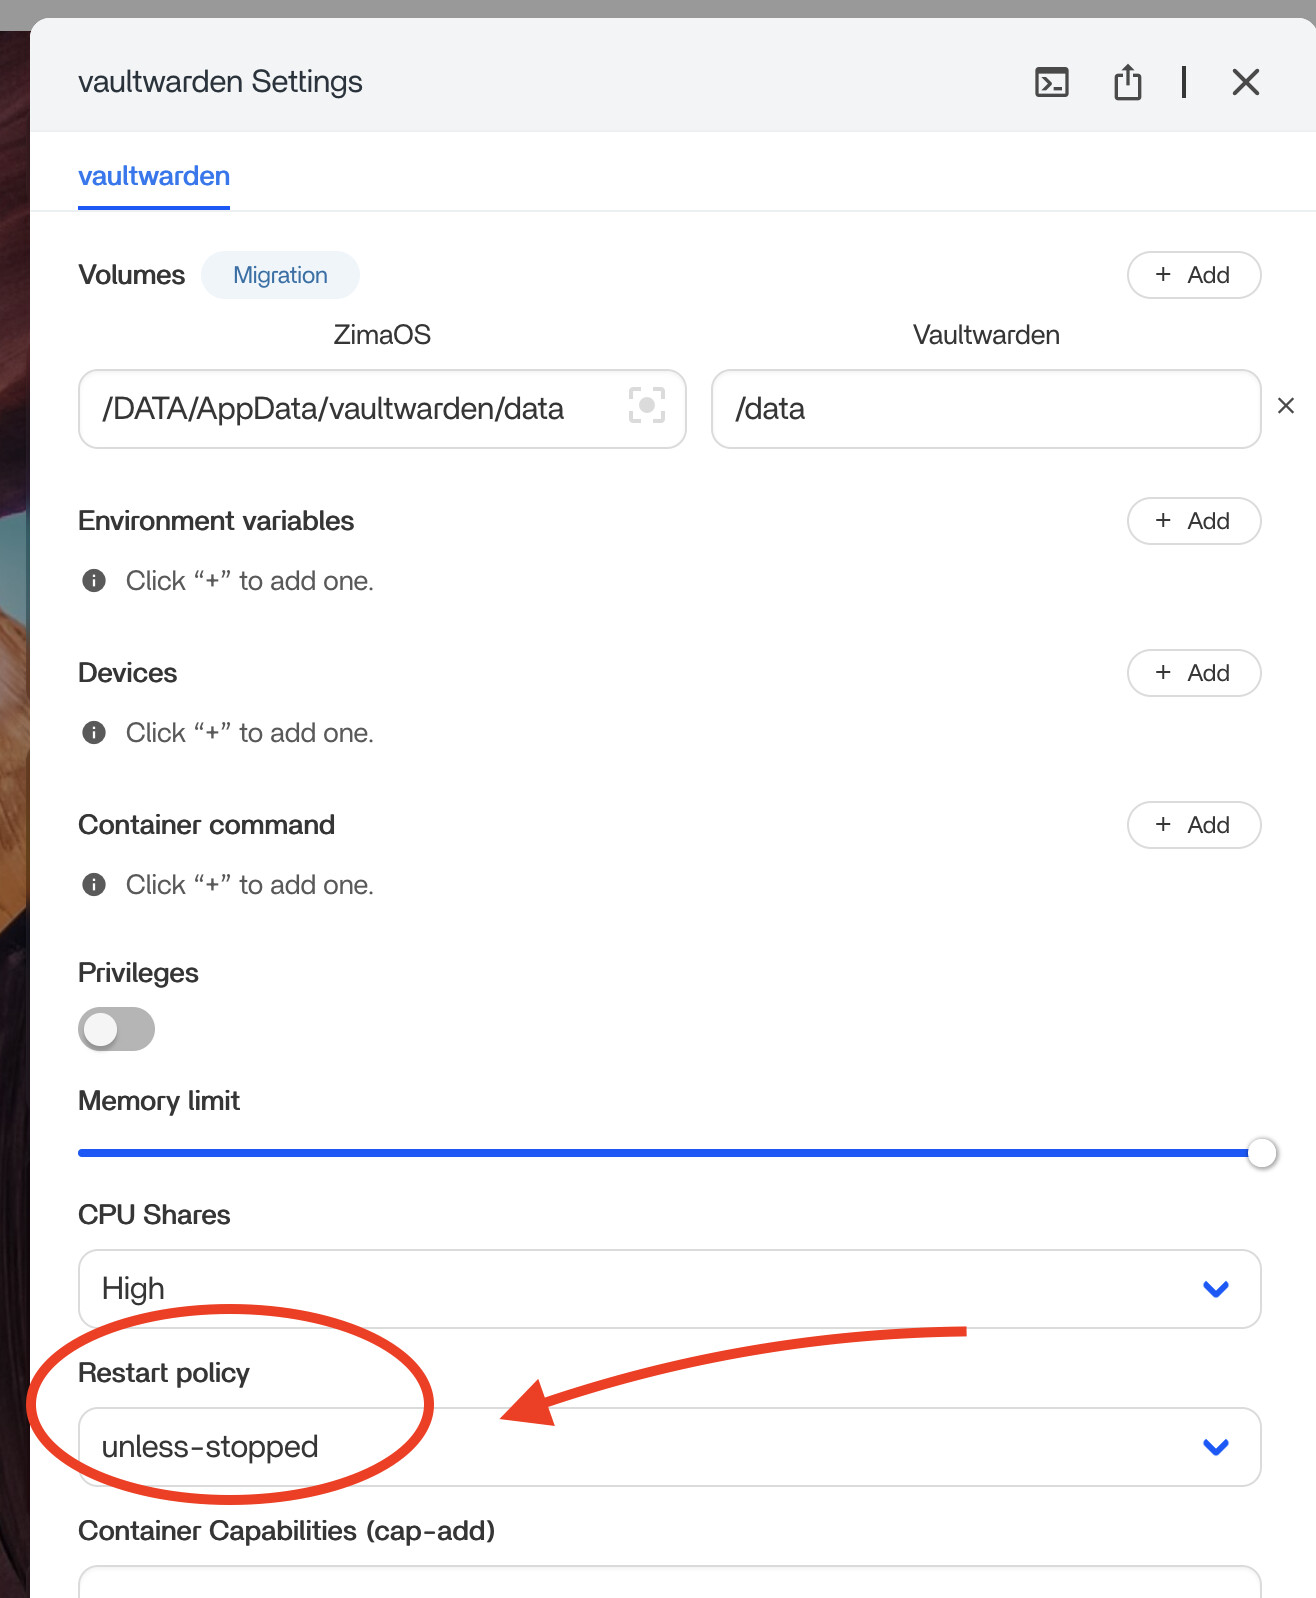
Task: Open the terminal icon in header
Action: (1051, 82)
